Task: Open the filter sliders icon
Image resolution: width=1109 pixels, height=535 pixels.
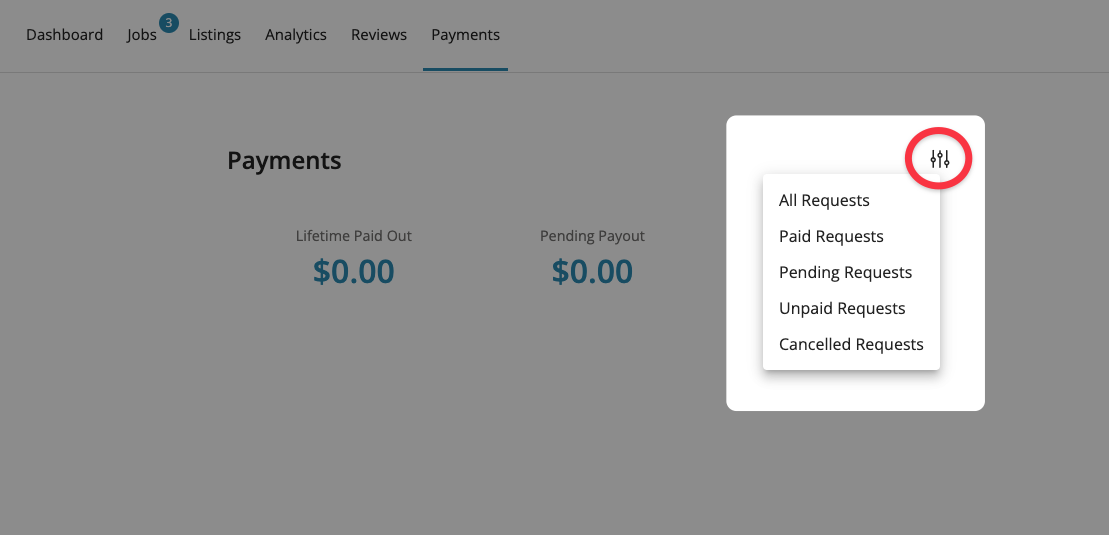Action: pos(939,158)
